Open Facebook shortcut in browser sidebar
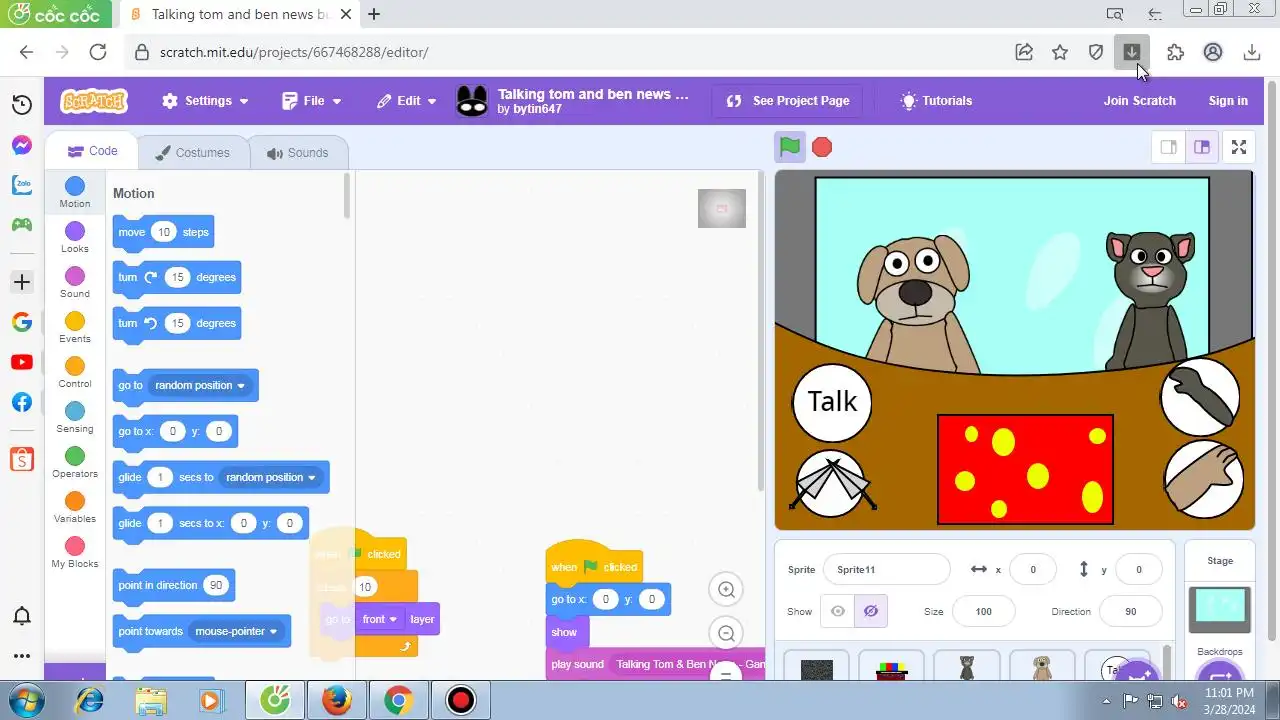The height and width of the screenshot is (720, 1280). [22, 402]
